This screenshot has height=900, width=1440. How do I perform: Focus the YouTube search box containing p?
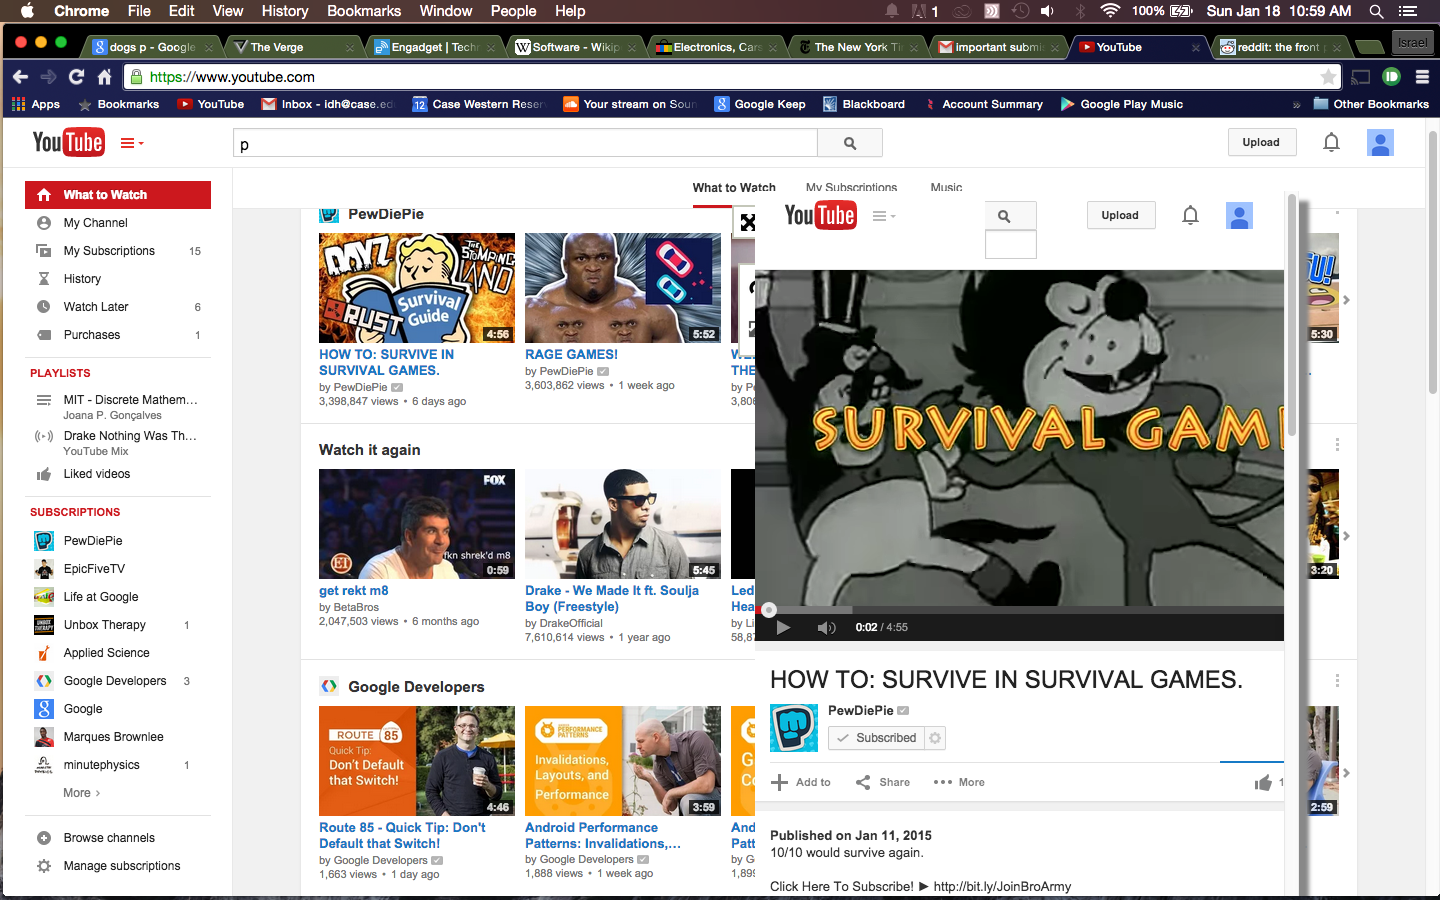pos(525,143)
